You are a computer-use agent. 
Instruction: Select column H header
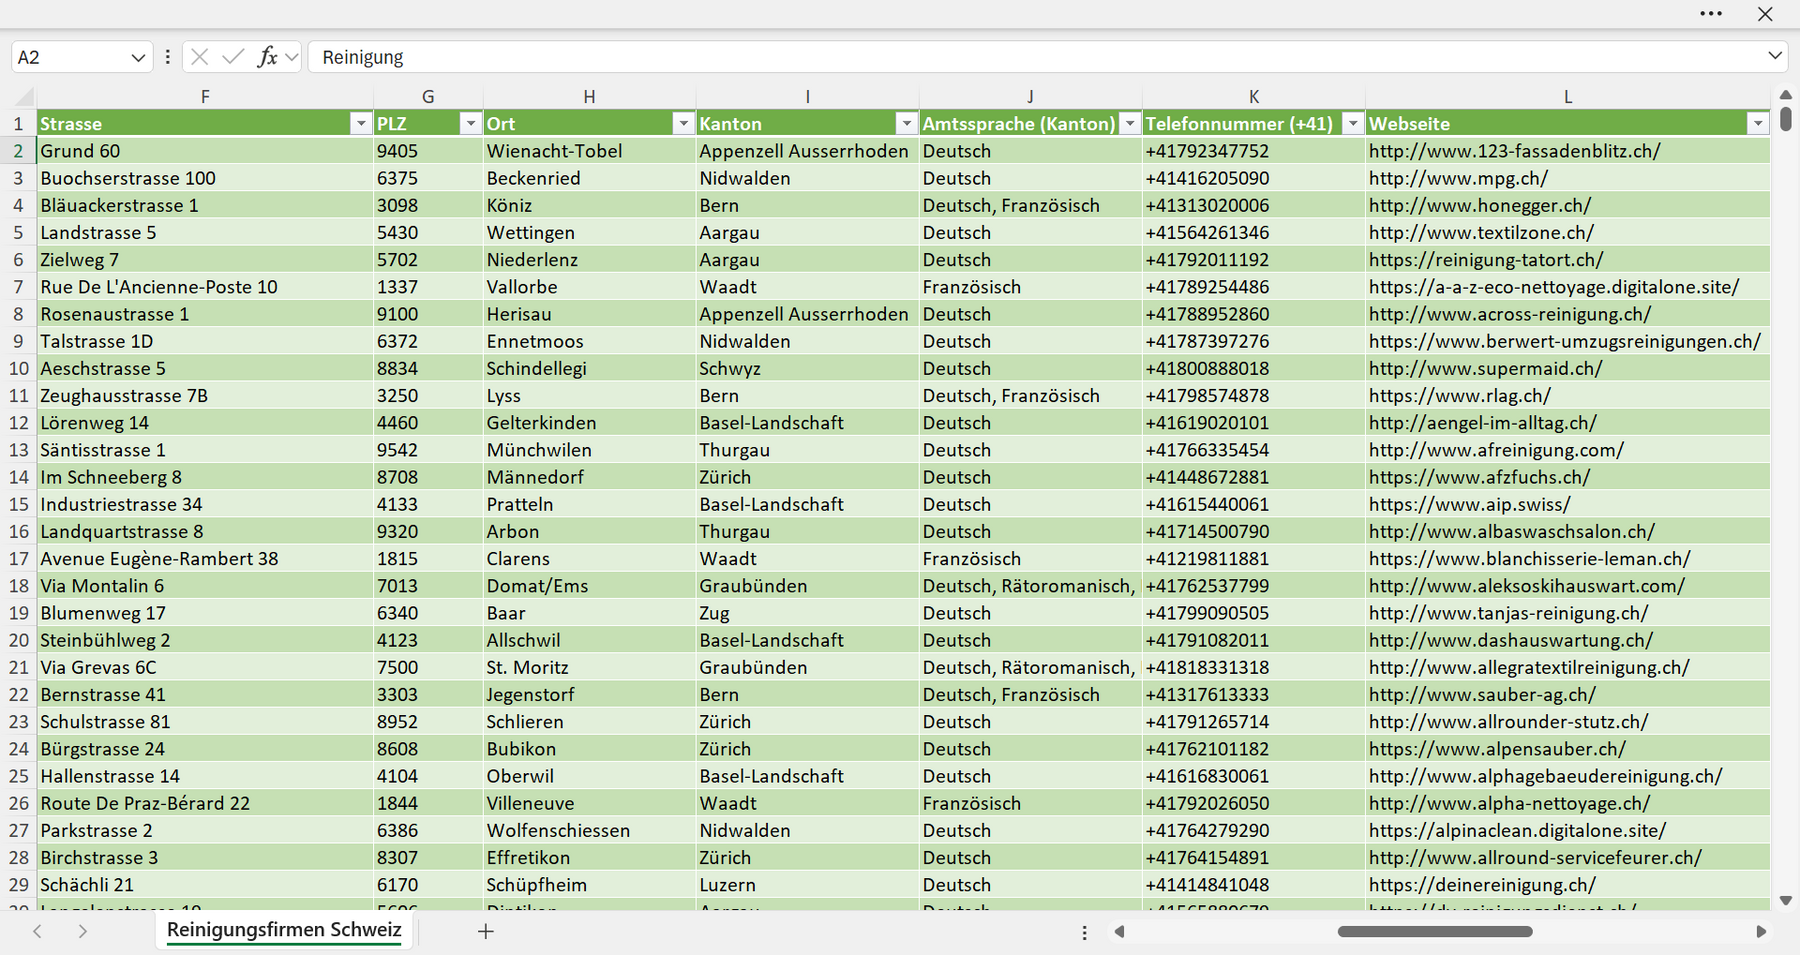[589, 97]
